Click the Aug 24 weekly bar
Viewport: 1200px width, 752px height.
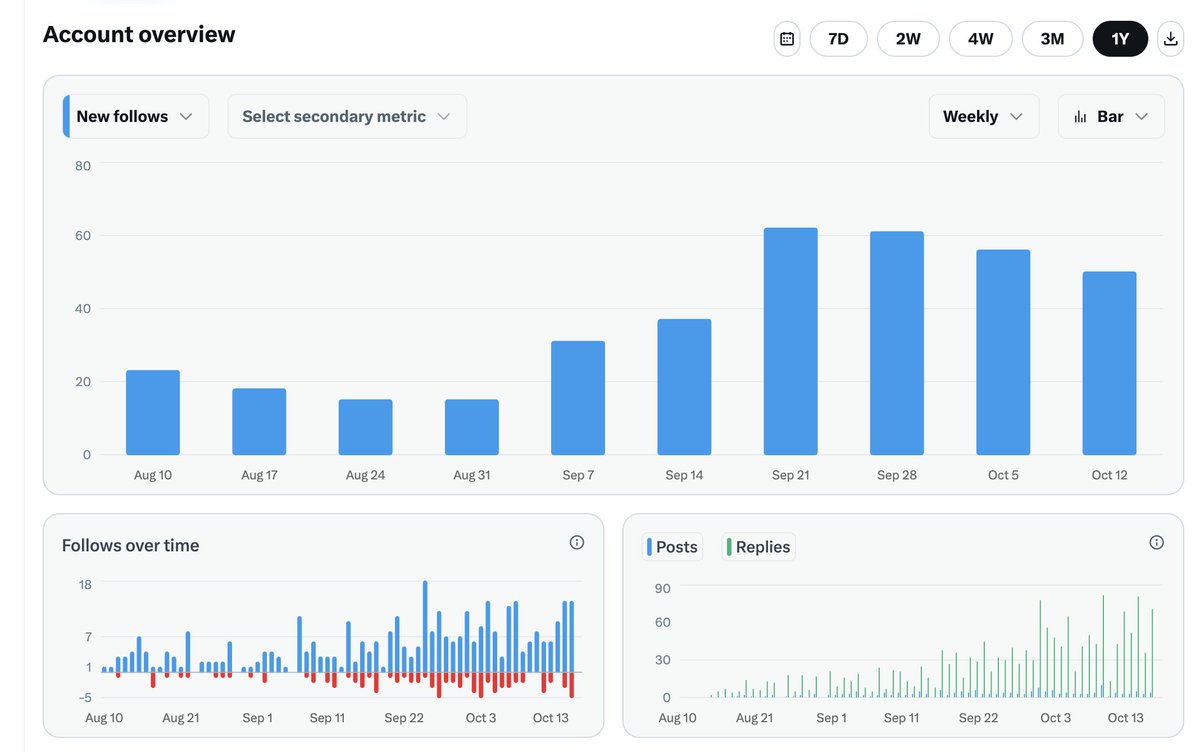click(x=365, y=427)
